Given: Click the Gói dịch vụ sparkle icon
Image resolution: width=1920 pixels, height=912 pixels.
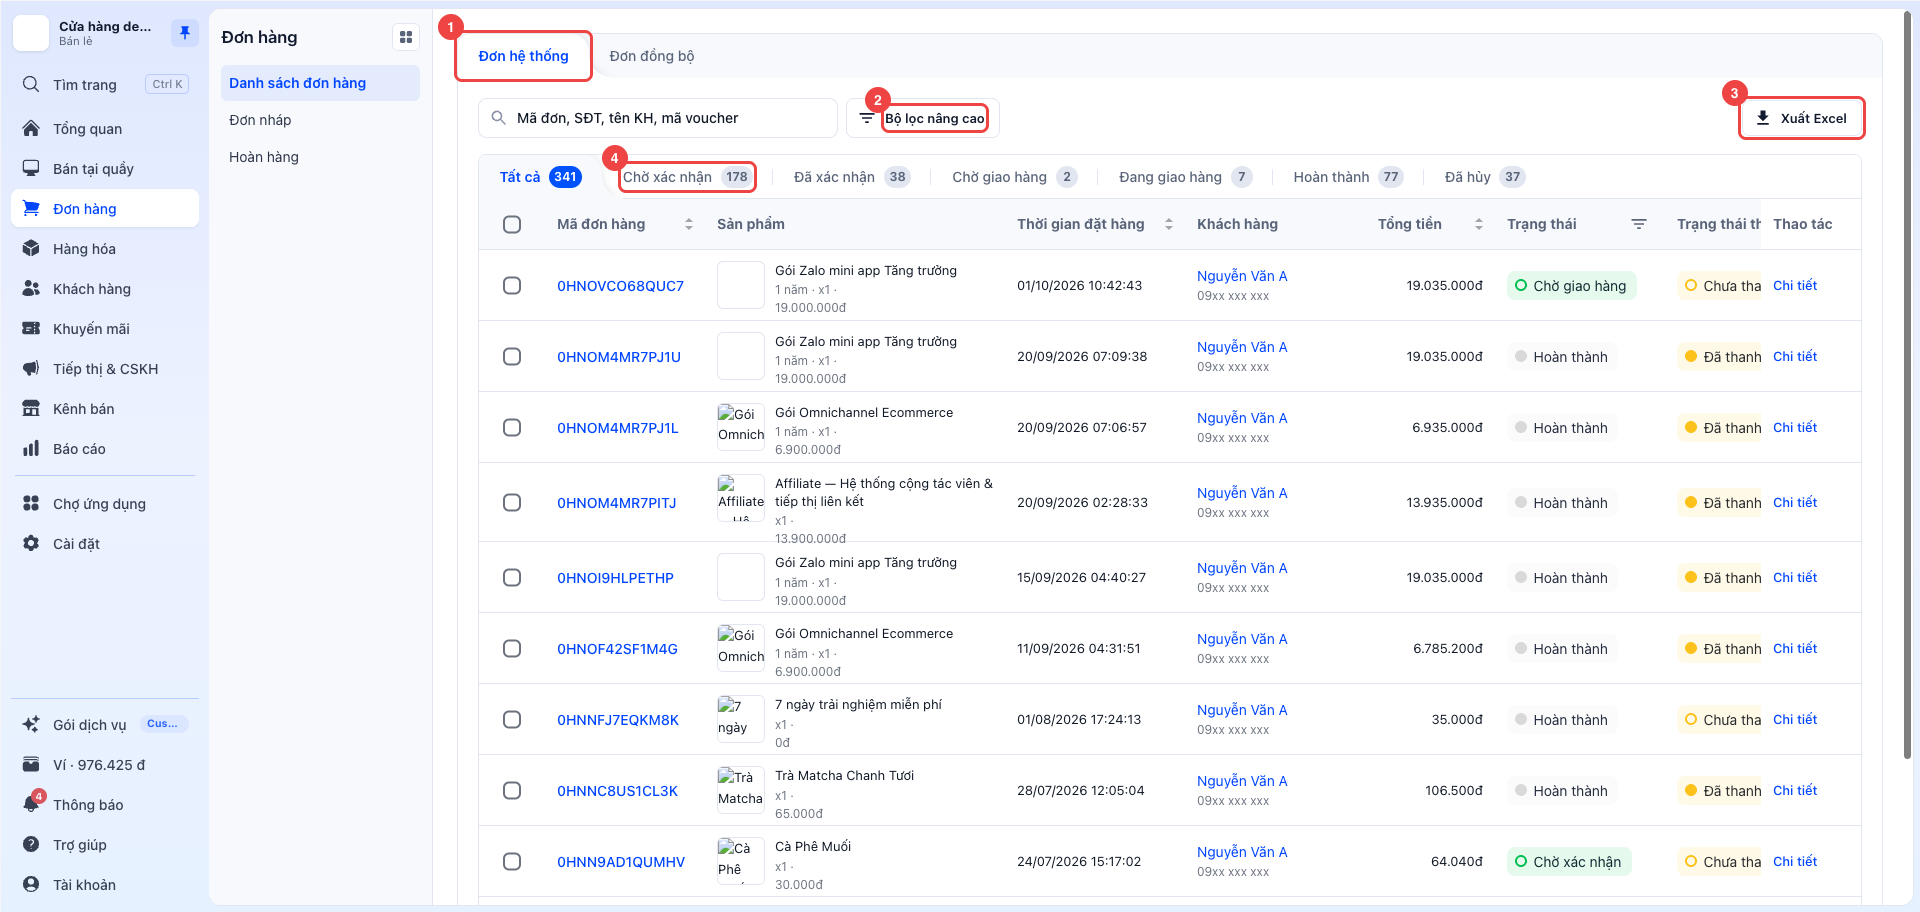Looking at the screenshot, I should [31, 725].
